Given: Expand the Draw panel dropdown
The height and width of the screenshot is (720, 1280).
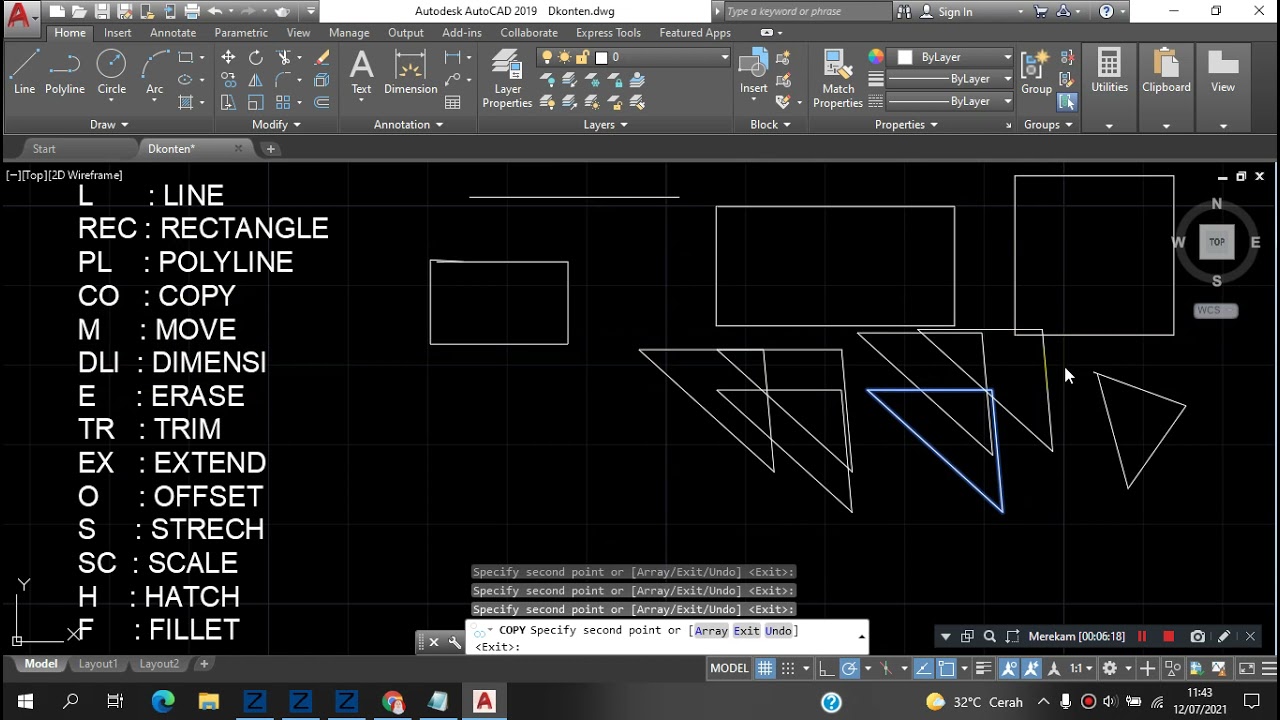Looking at the screenshot, I should 109,124.
